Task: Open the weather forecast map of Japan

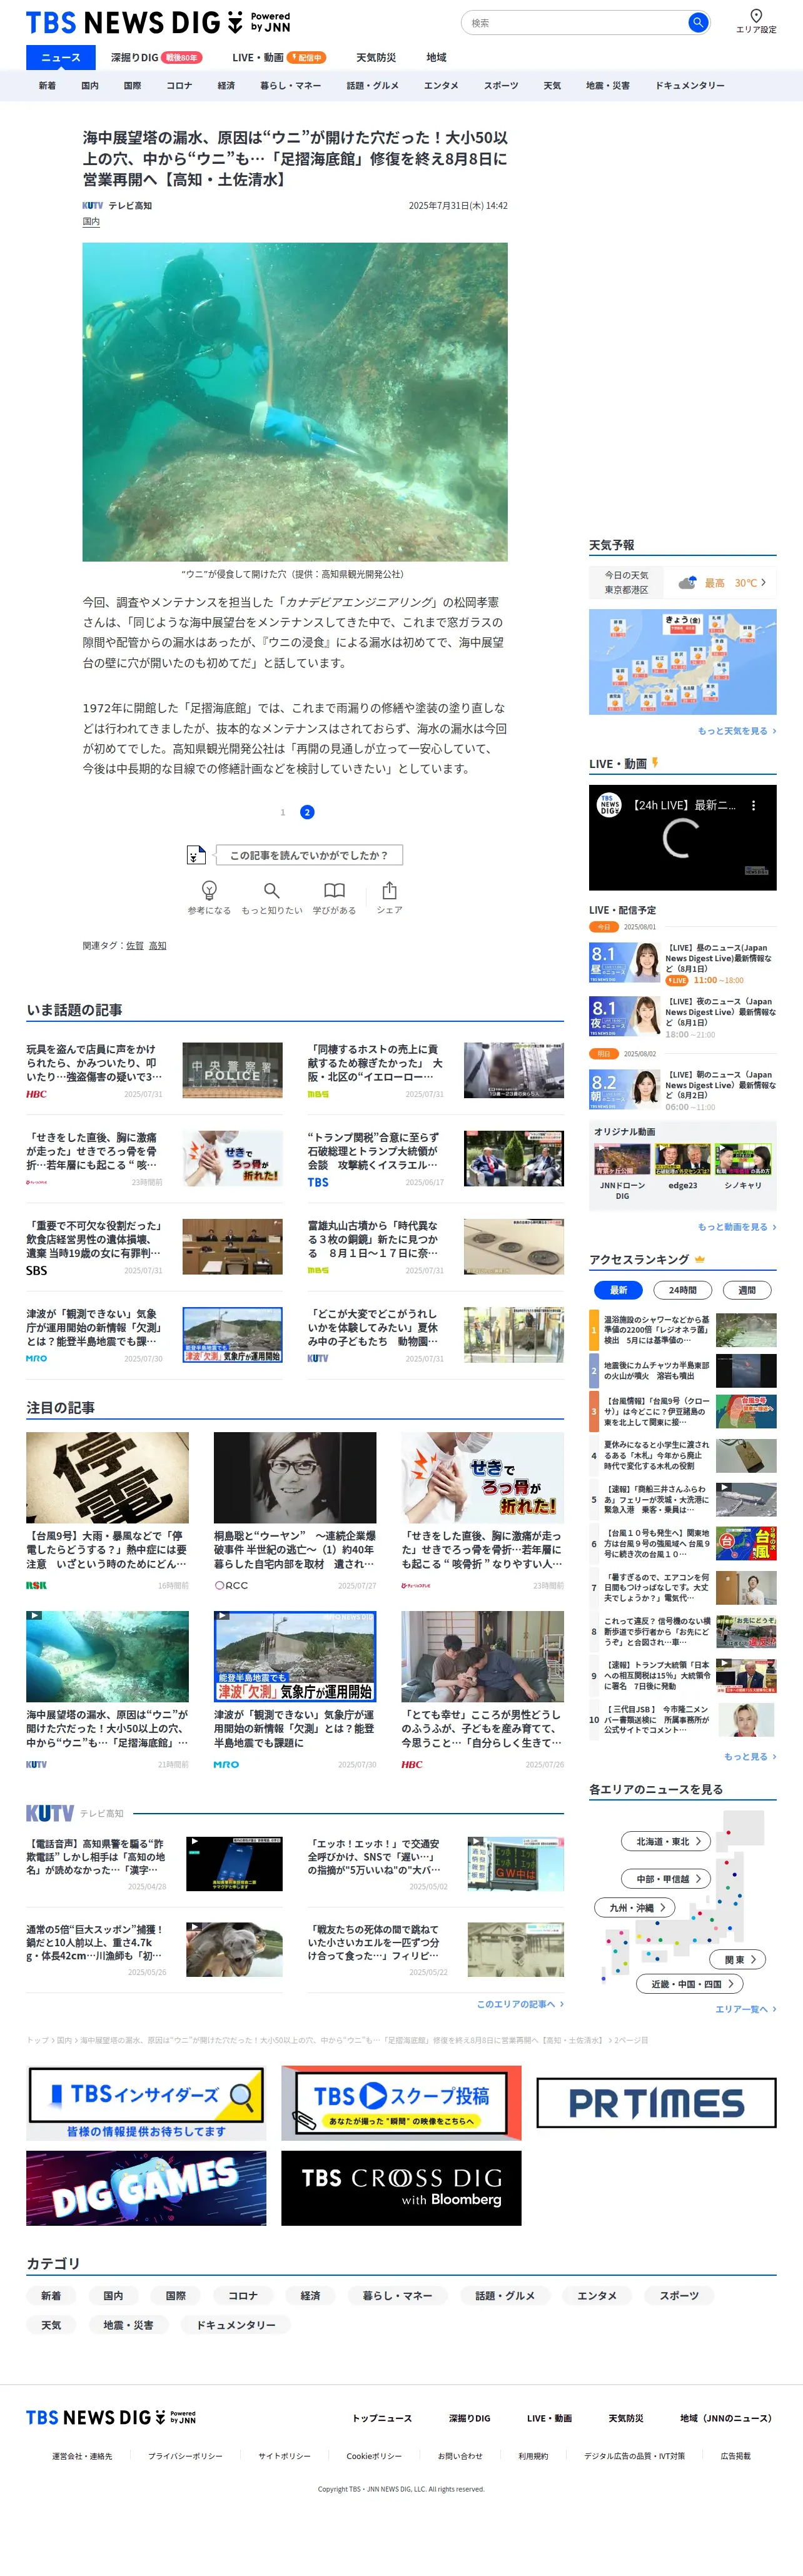Action: point(682,662)
